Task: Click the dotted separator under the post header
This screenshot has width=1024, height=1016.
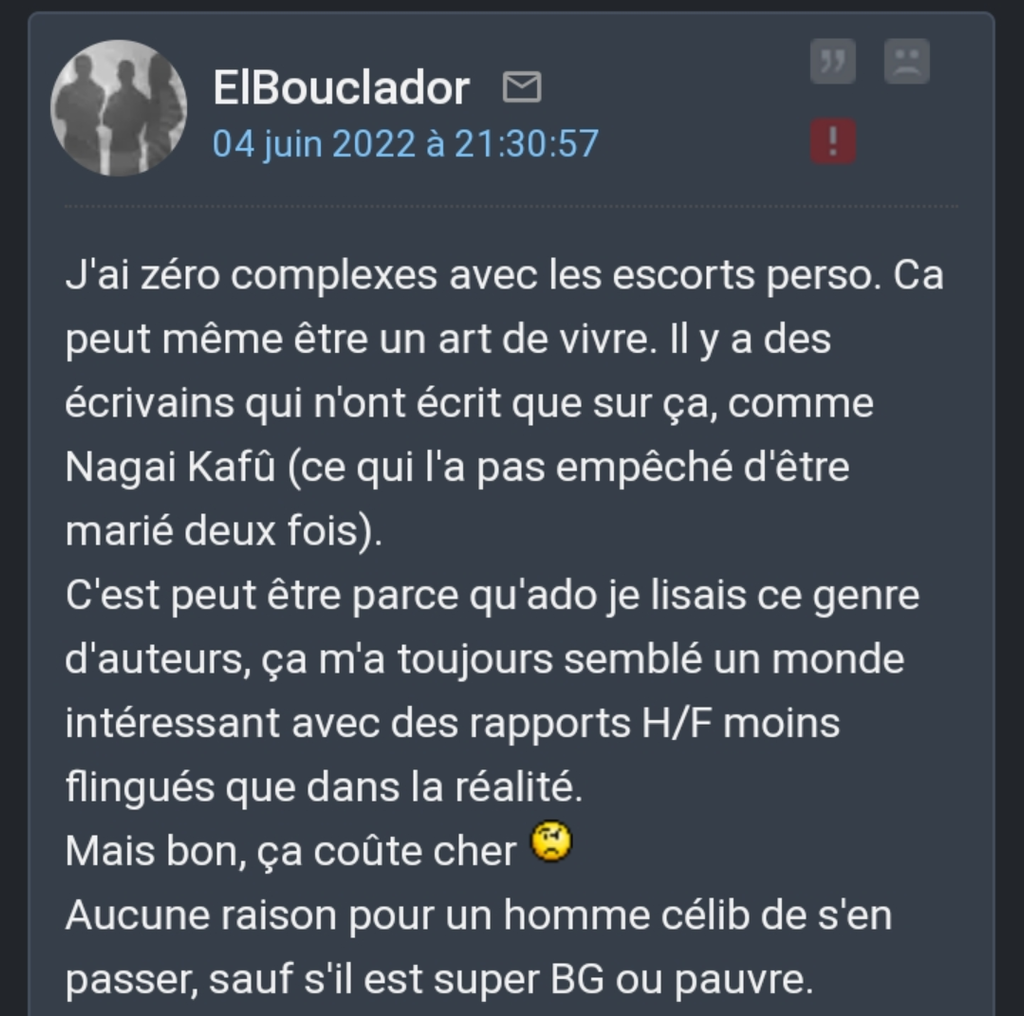Action: (x=511, y=206)
